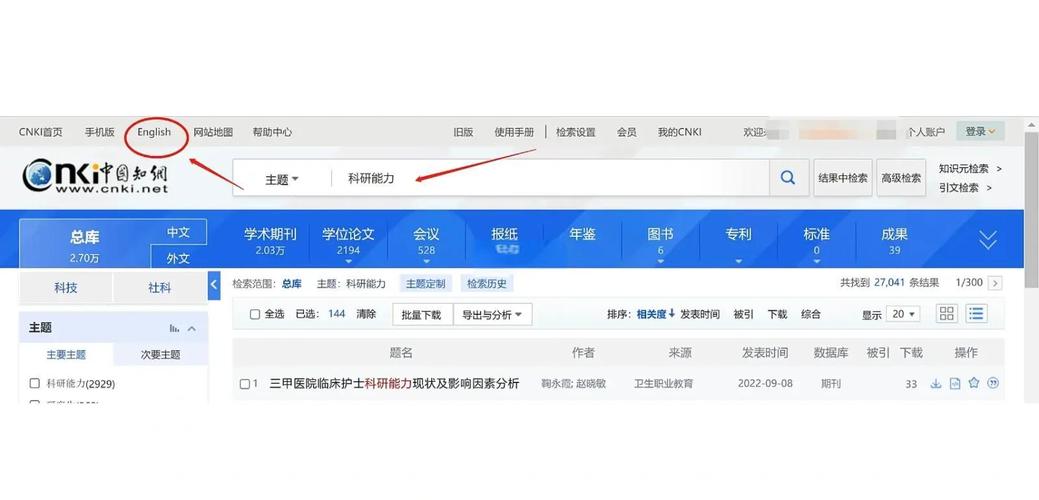
Task: Click the 批量下载 button
Action: [x=421, y=315]
